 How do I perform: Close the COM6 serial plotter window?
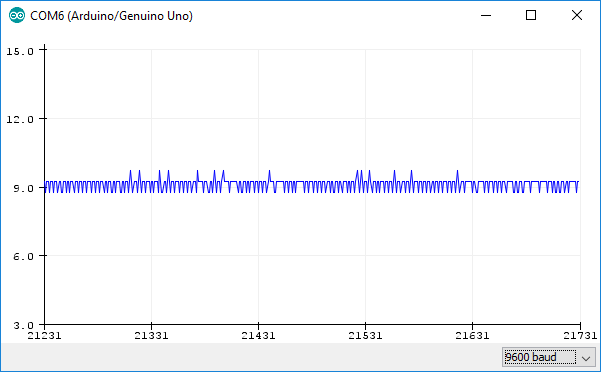[x=576, y=15]
